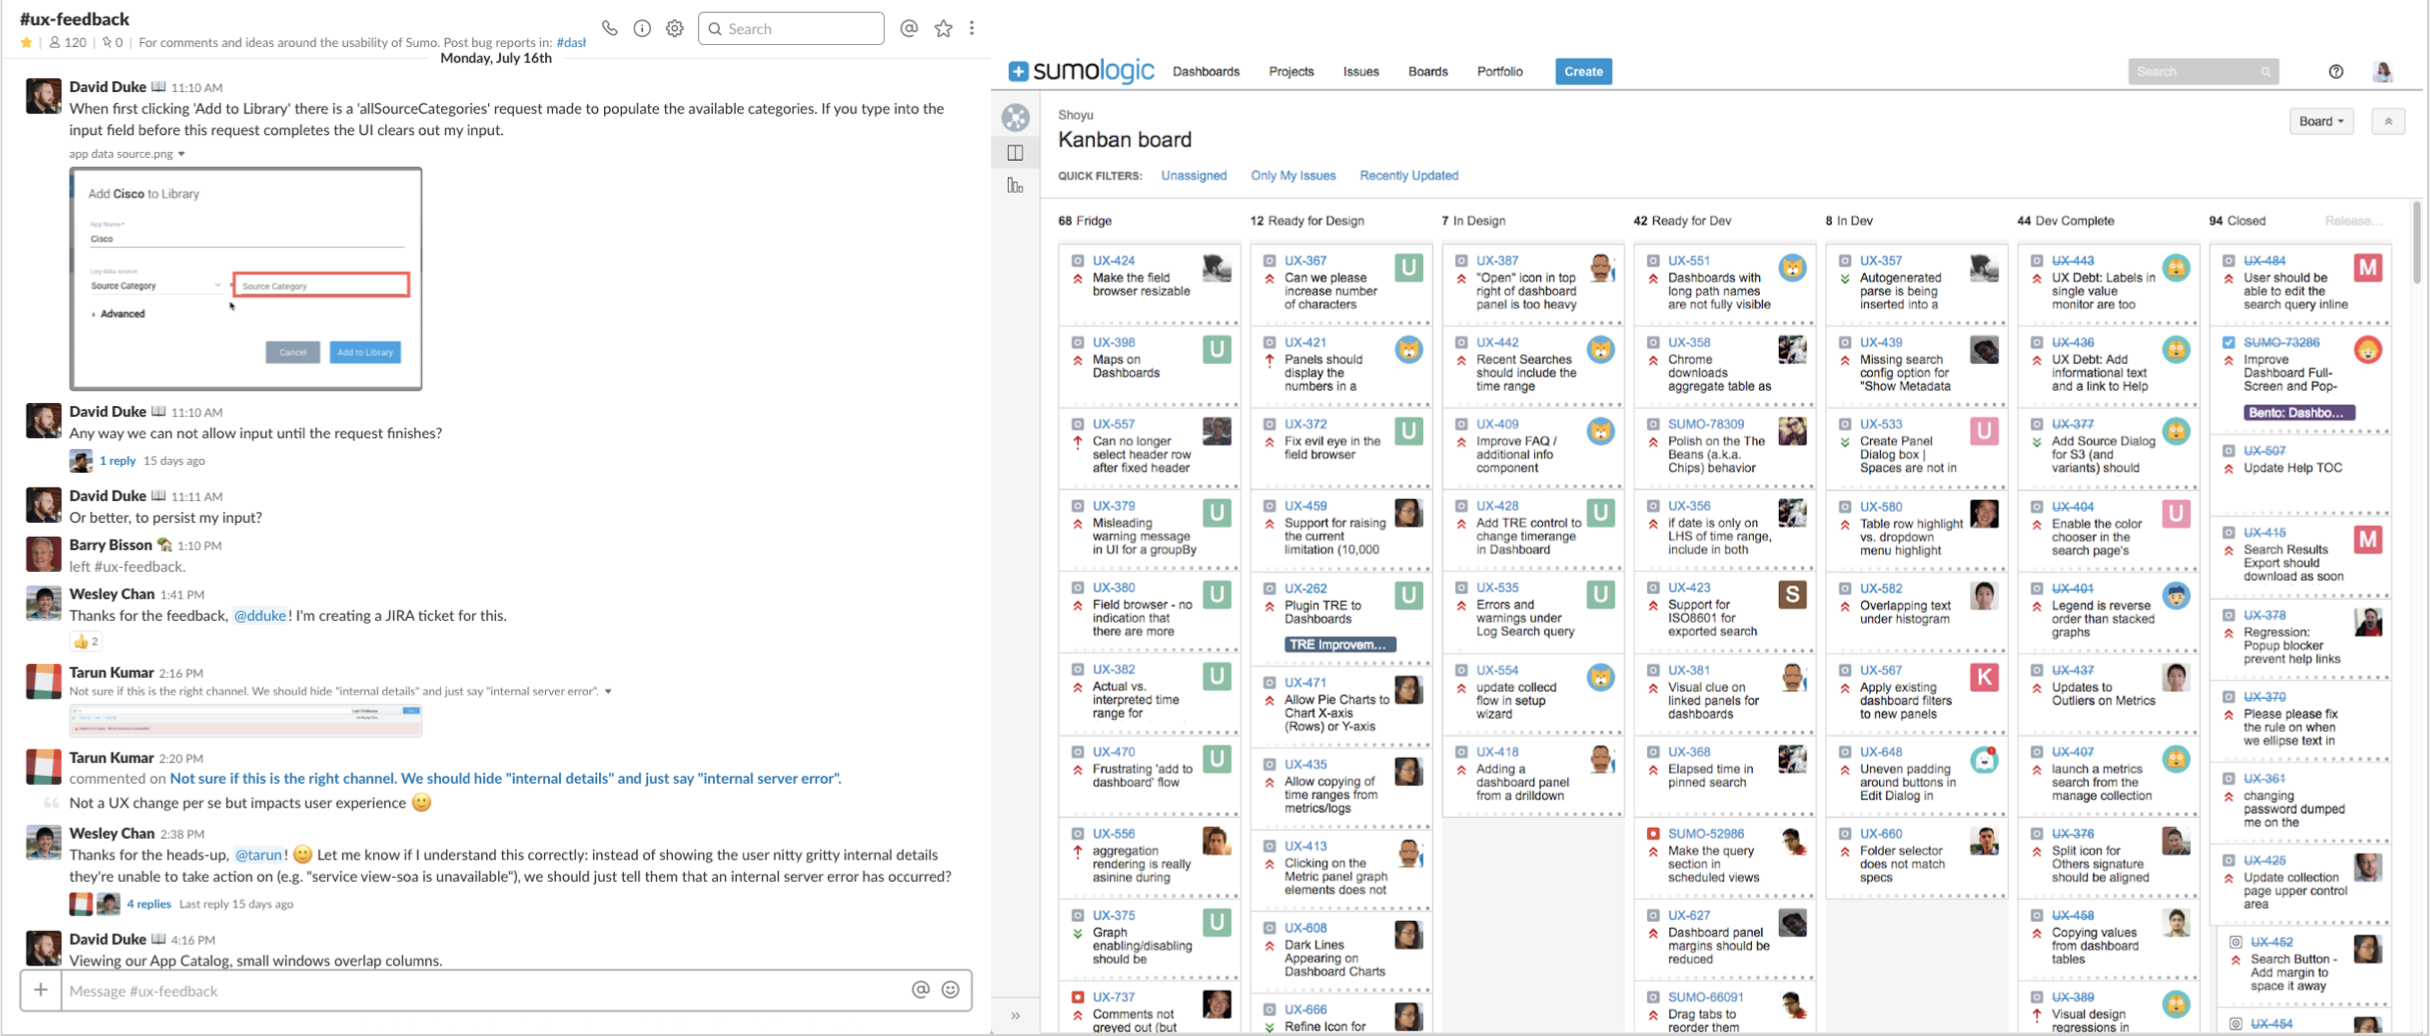
Task: Apply the Unassigned quick filter
Action: tap(1193, 175)
